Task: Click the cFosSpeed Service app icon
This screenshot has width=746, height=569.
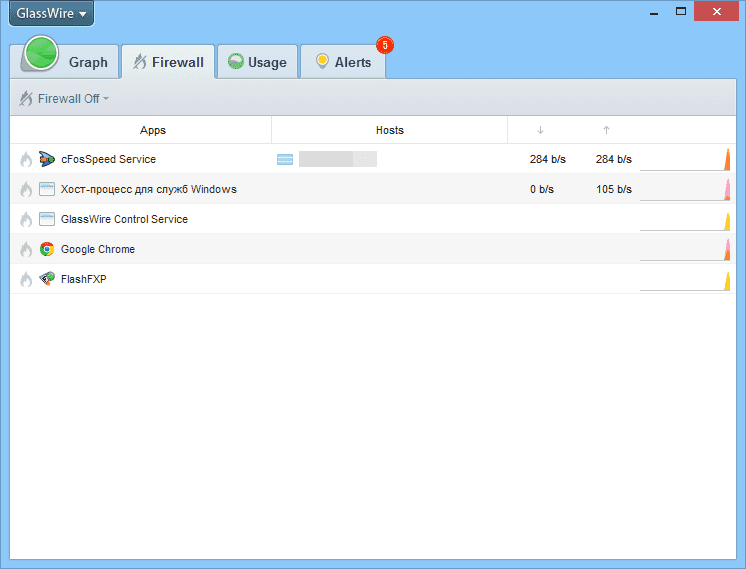Action: (46, 159)
